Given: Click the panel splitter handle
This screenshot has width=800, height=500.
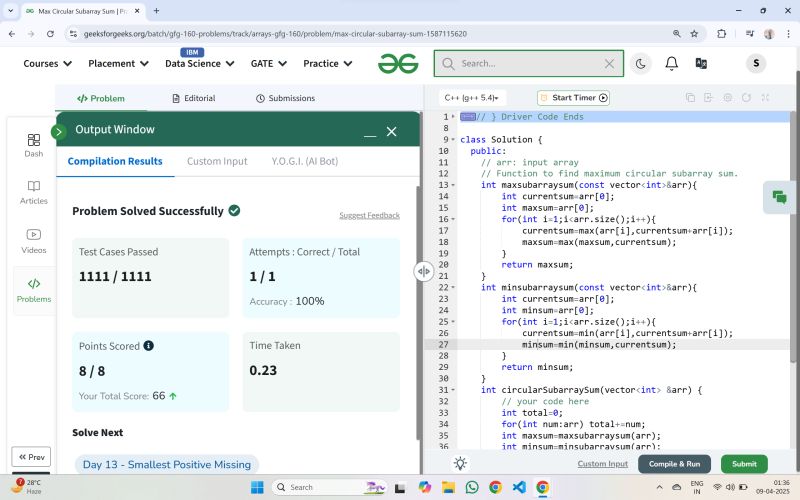Looking at the screenshot, I should click(423, 271).
